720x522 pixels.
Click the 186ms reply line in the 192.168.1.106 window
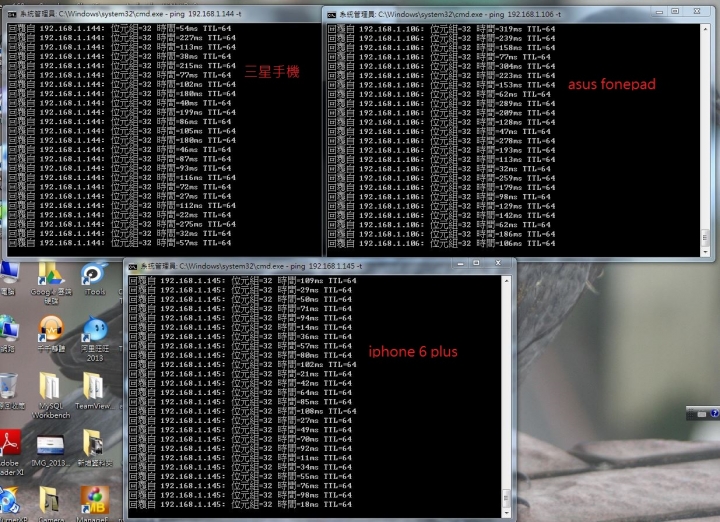tap(441, 234)
